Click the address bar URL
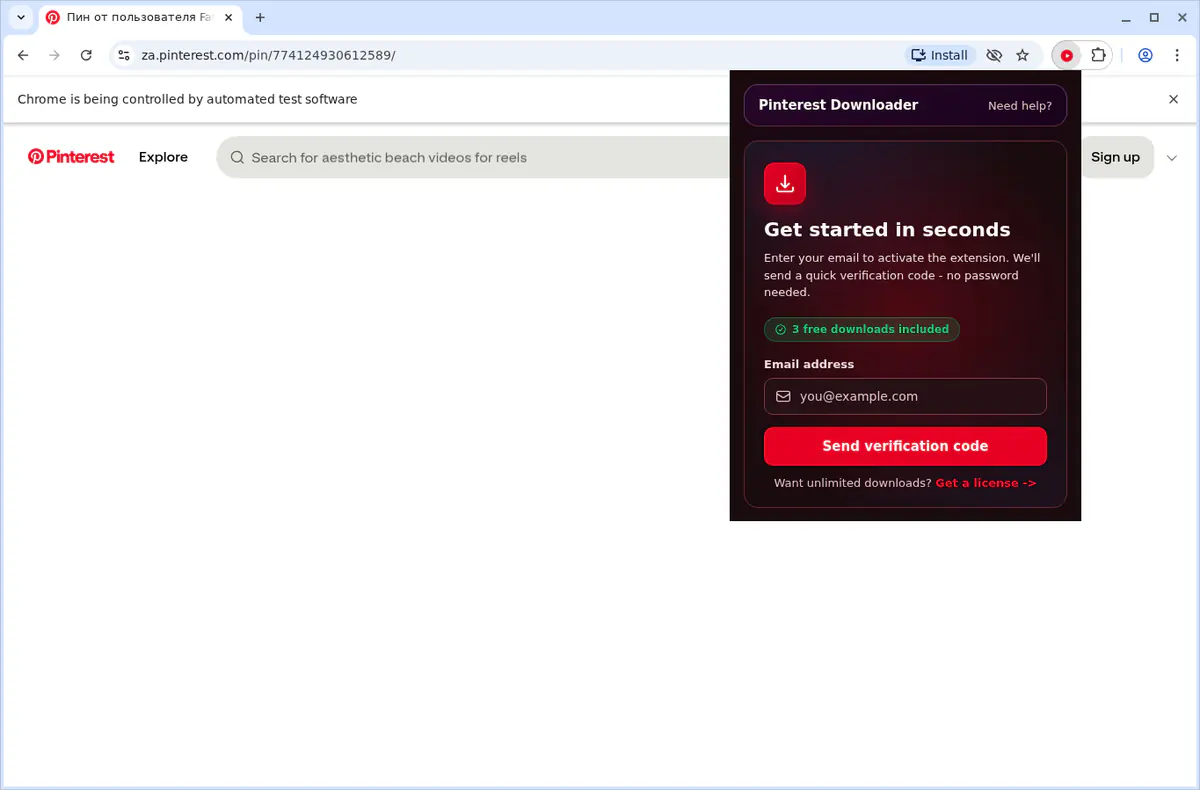1200x790 pixels. point(268,56)
